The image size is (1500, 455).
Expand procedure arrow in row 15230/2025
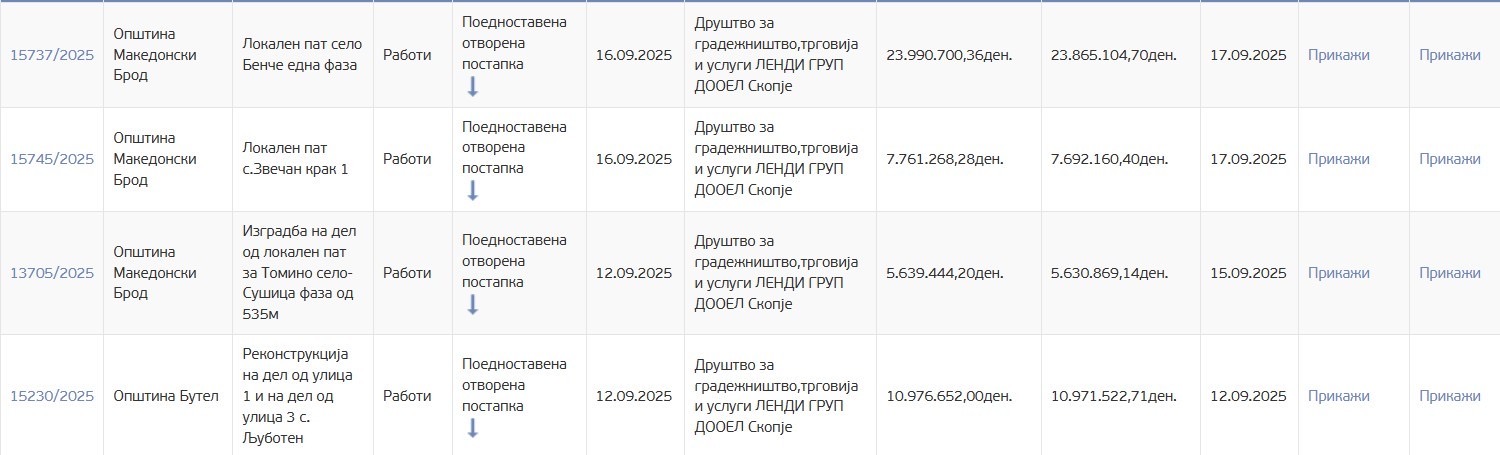[473, 428]
